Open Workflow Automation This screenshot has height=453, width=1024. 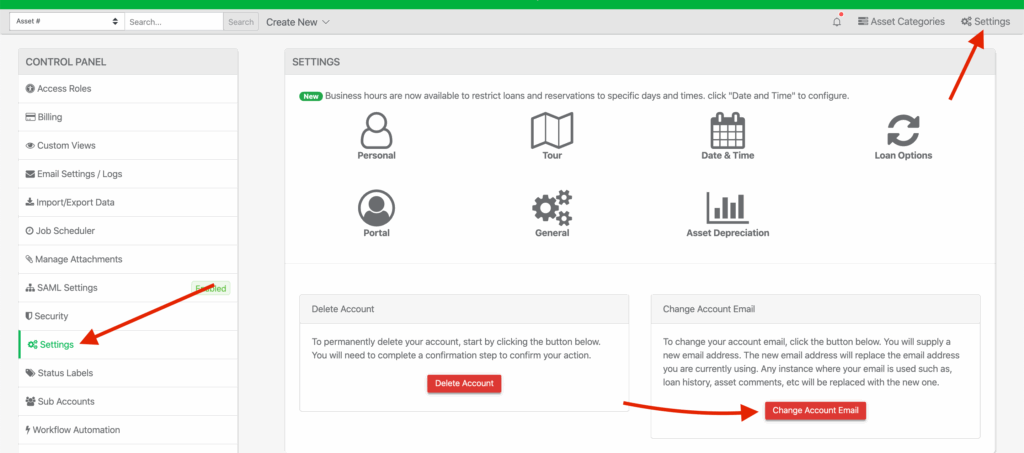pos(128,430)
